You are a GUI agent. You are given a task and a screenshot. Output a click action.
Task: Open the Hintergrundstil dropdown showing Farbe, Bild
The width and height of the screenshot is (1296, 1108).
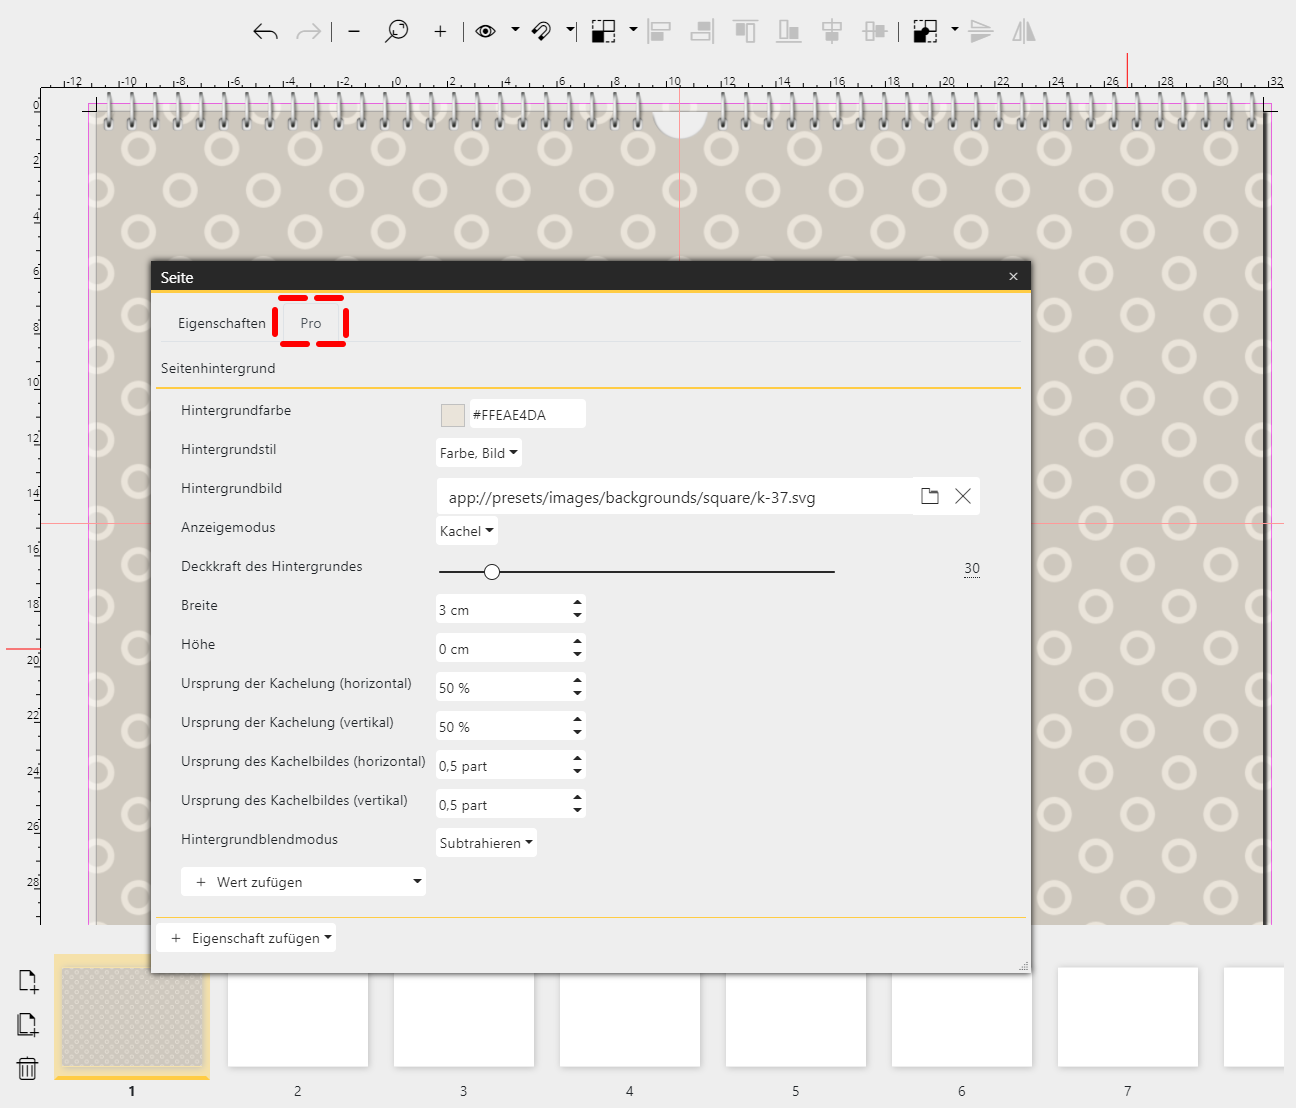(479, 453)
